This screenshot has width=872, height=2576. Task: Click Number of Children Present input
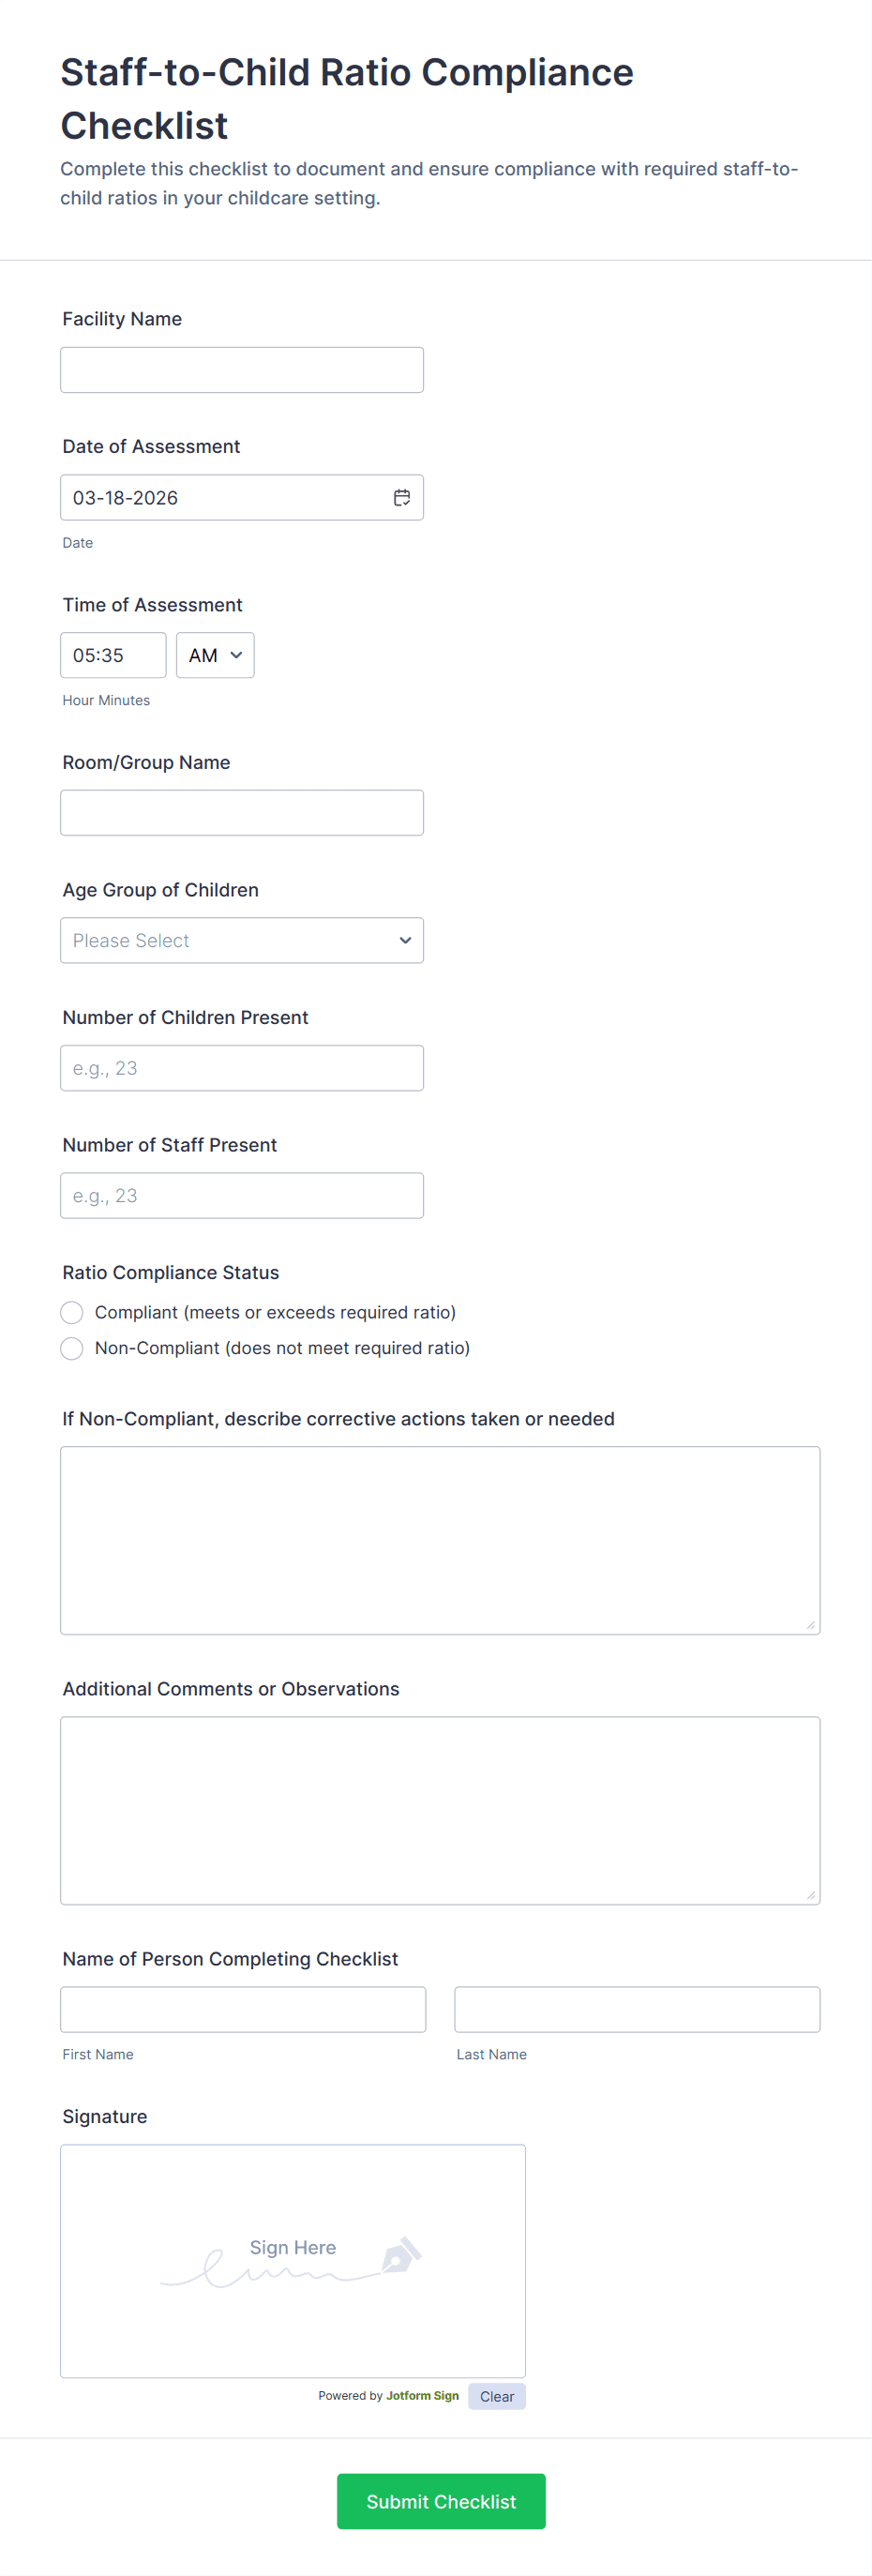[x=242, y=1068]
